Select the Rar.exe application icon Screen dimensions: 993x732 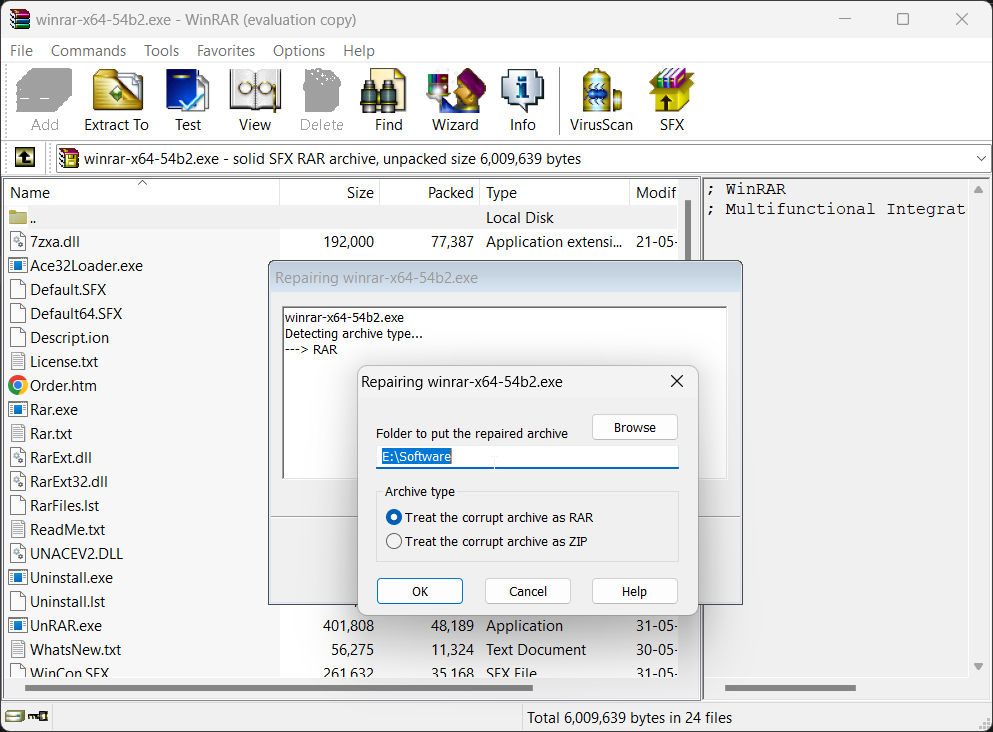18,409
